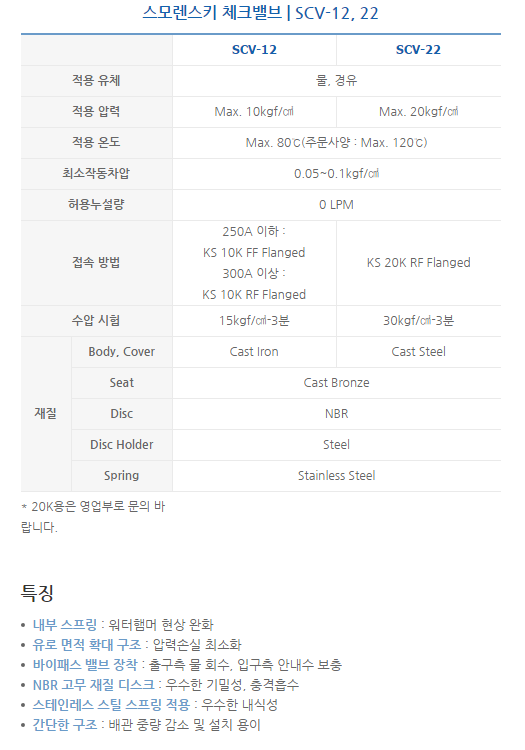Click the 유로 면적 확대 구조 link
Image resolution: width=525 pixels, height=750 pixels.
tap(87, 644)
